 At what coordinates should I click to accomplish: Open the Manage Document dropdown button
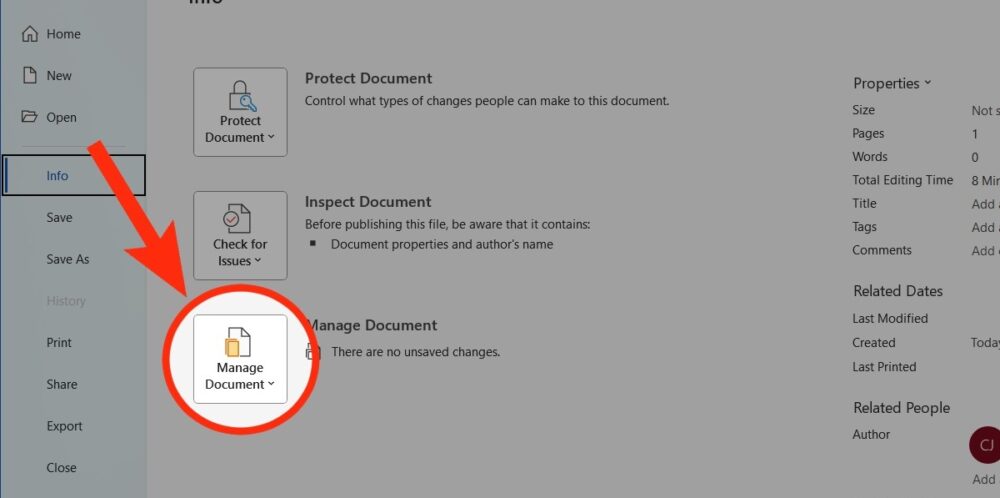[240, 359]
